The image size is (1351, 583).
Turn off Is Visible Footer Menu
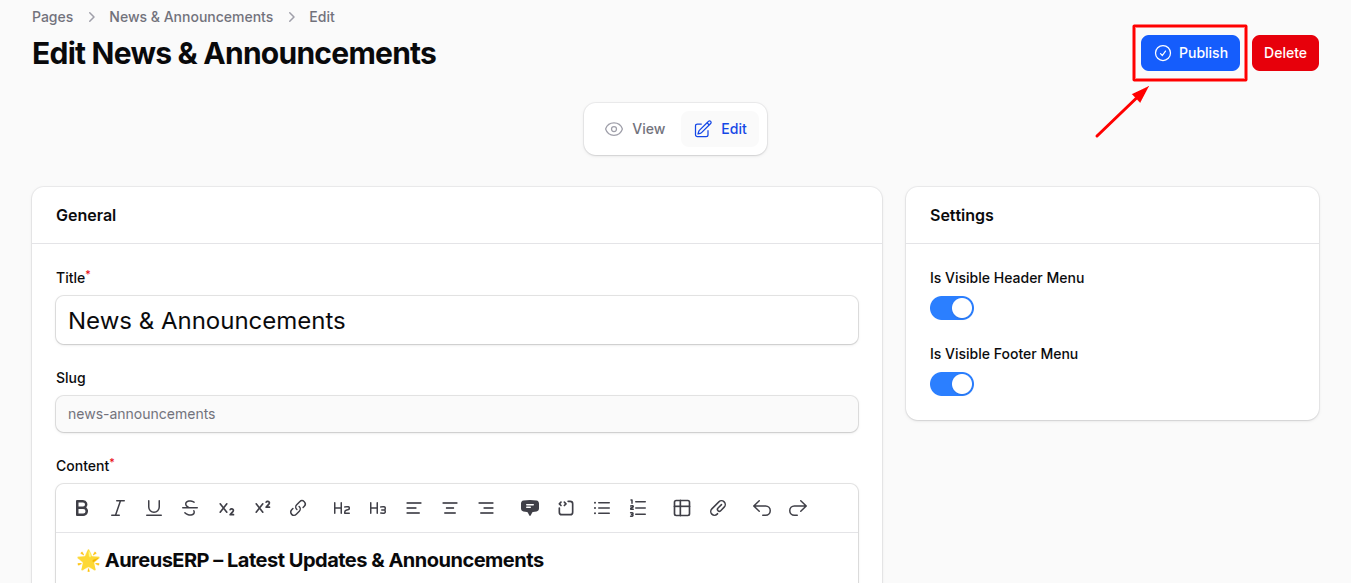(x=951, y=384)
